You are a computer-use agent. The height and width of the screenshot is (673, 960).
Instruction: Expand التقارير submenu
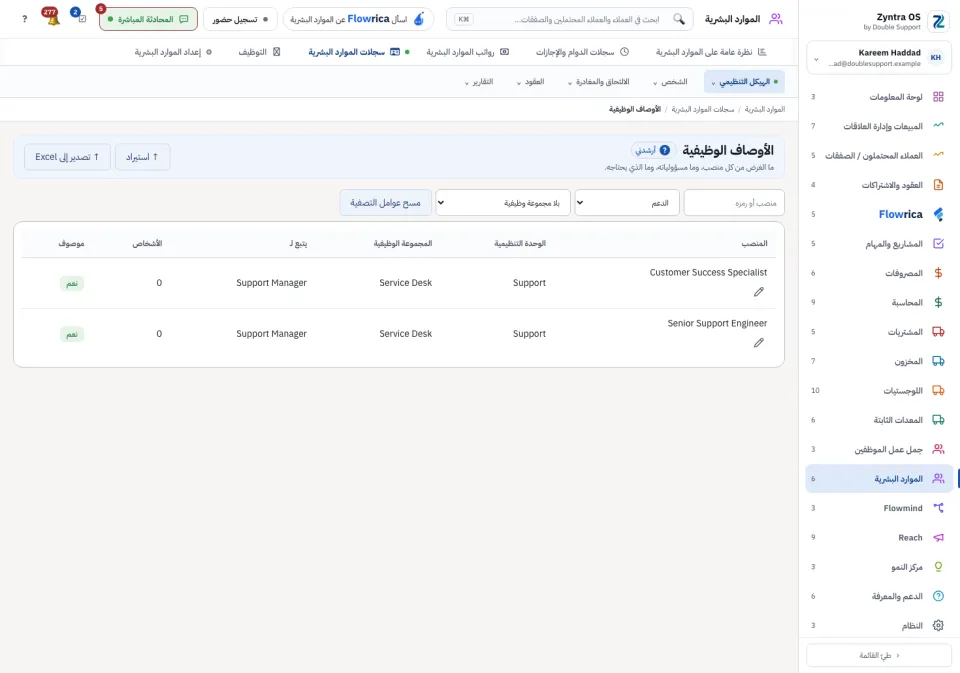pyautogui.click(x=479, y=81)
